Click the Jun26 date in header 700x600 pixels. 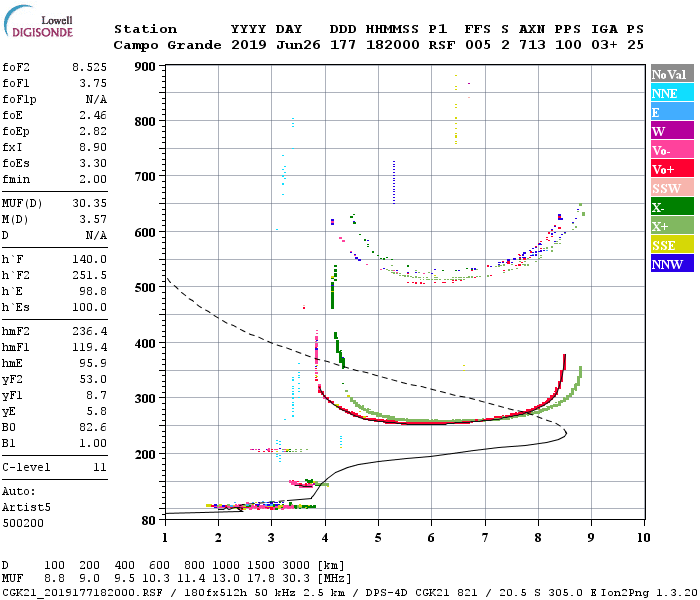298,45
